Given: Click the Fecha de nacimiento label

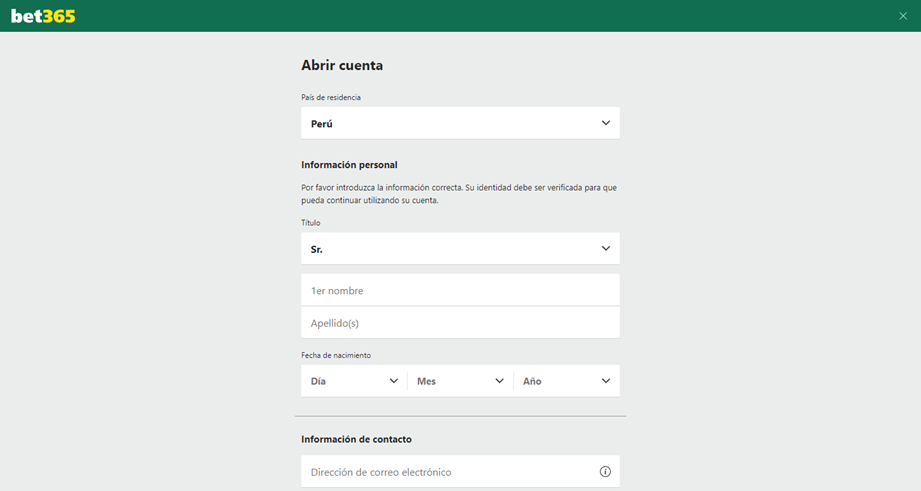Looking at the screenshot, I should coord(335,355).
